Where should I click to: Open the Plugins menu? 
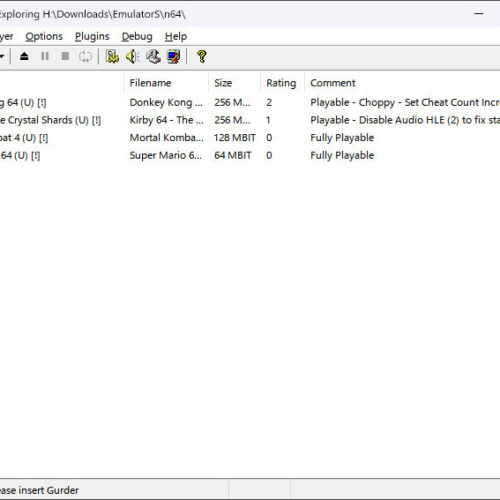[x=92, y=36]
